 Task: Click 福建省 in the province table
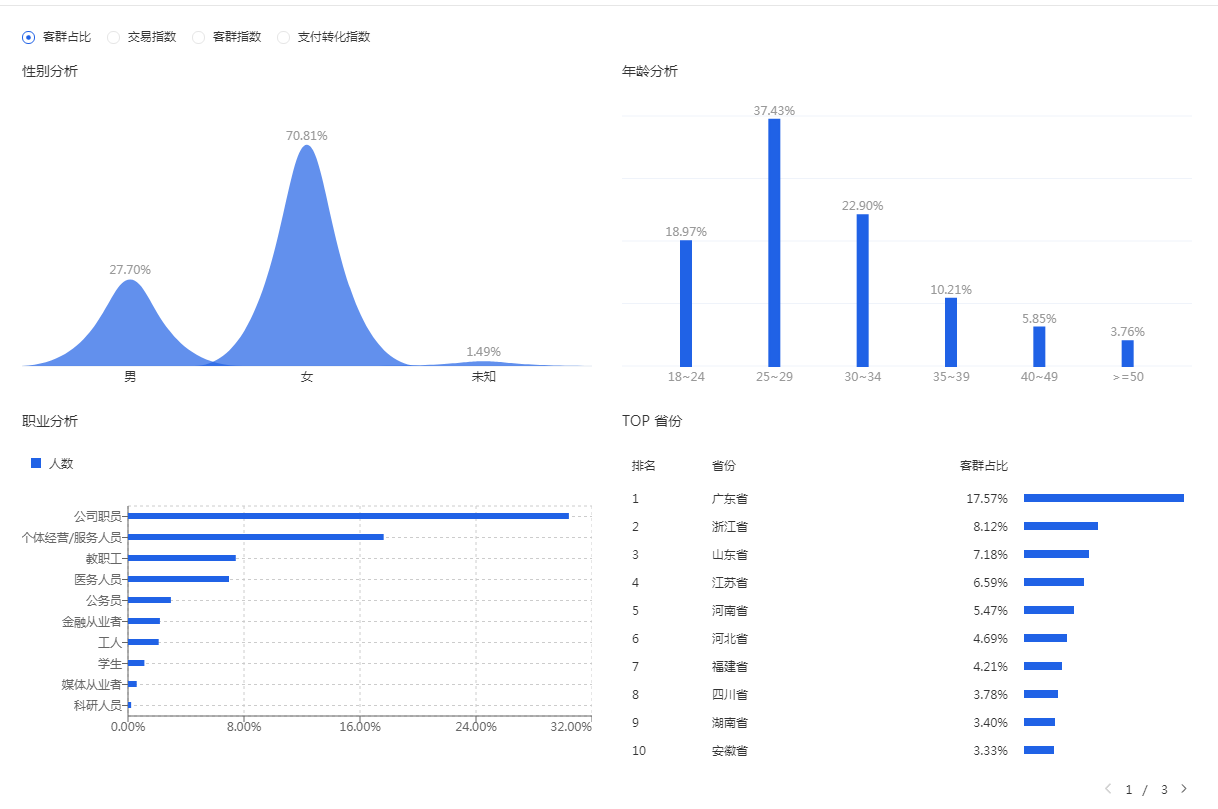(730, 666)
